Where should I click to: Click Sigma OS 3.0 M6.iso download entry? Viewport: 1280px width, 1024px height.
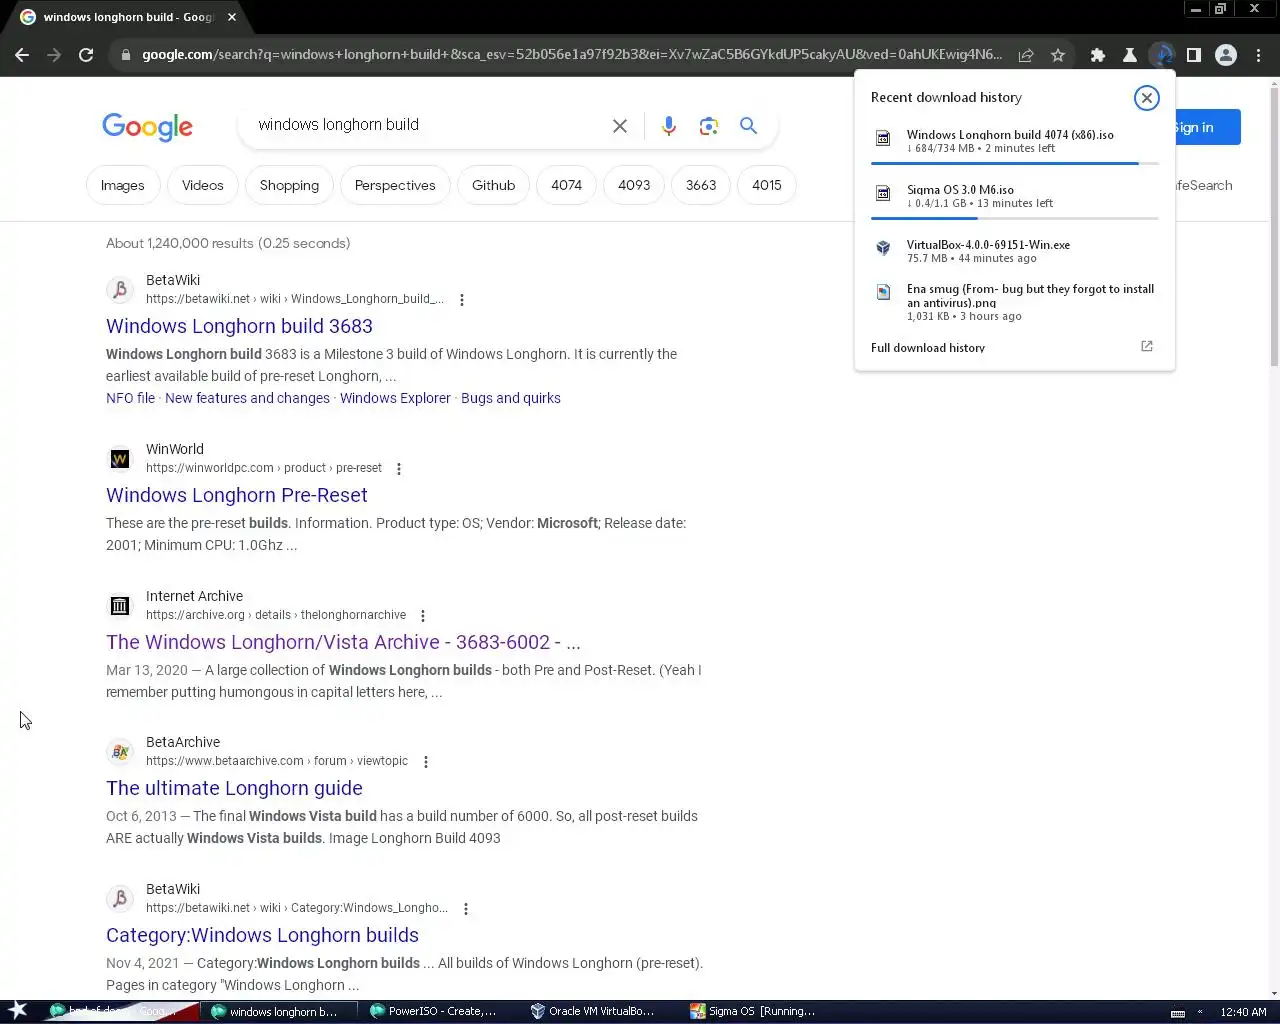pyautogui.click(x=1014, y=196)
